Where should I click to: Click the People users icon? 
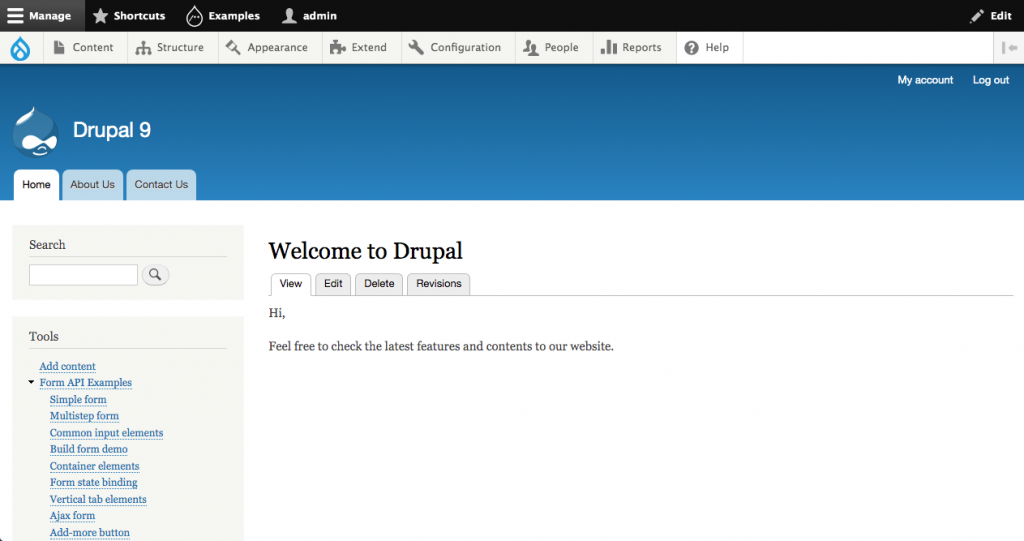[531, 48]
